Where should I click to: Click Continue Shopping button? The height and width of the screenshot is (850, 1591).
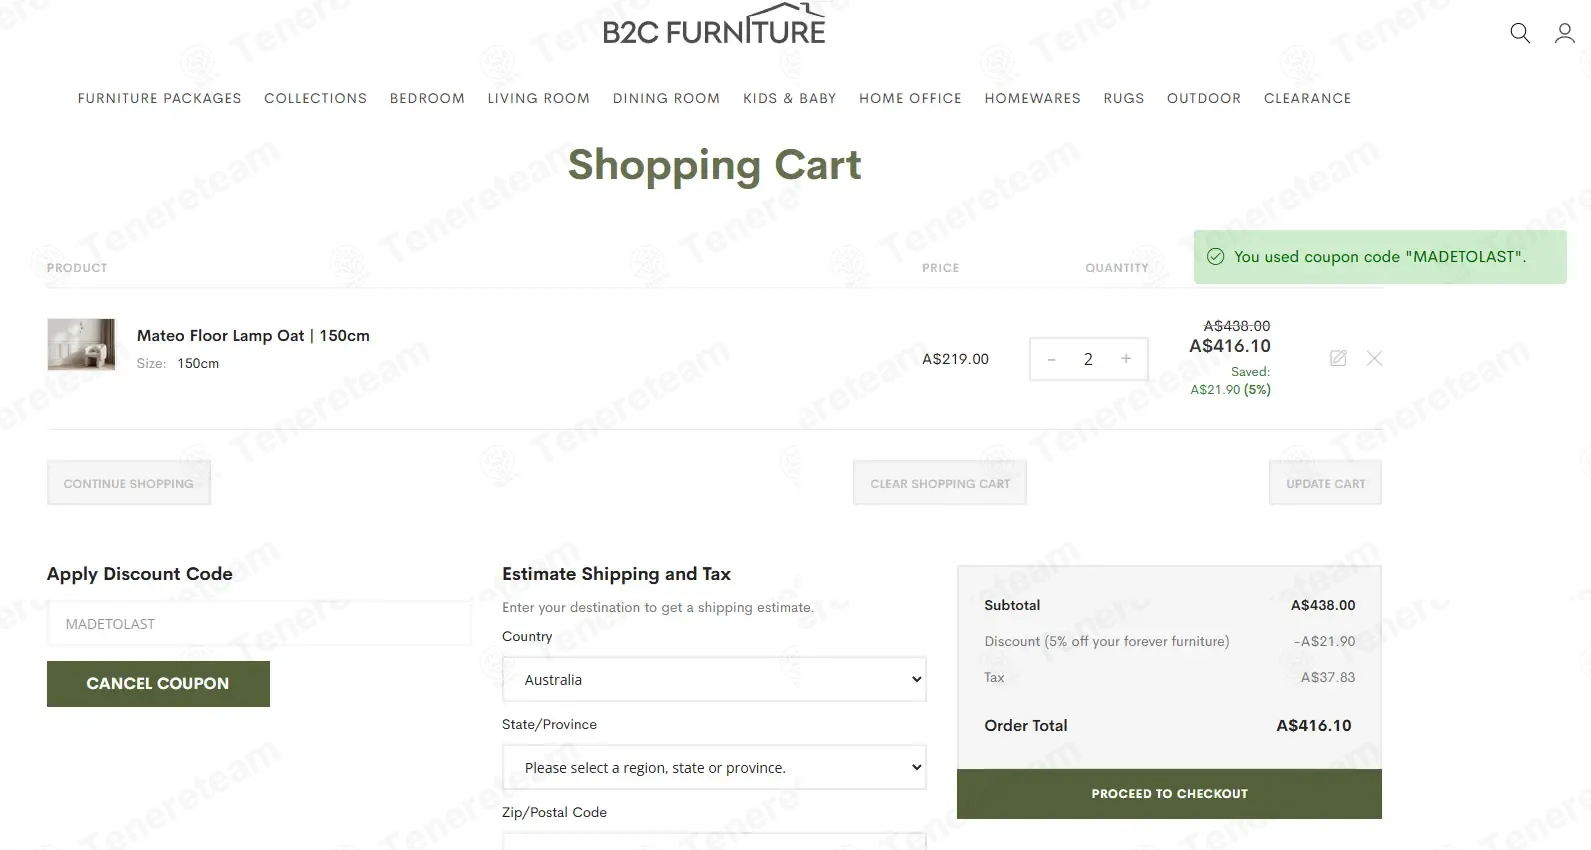point(129,483)
